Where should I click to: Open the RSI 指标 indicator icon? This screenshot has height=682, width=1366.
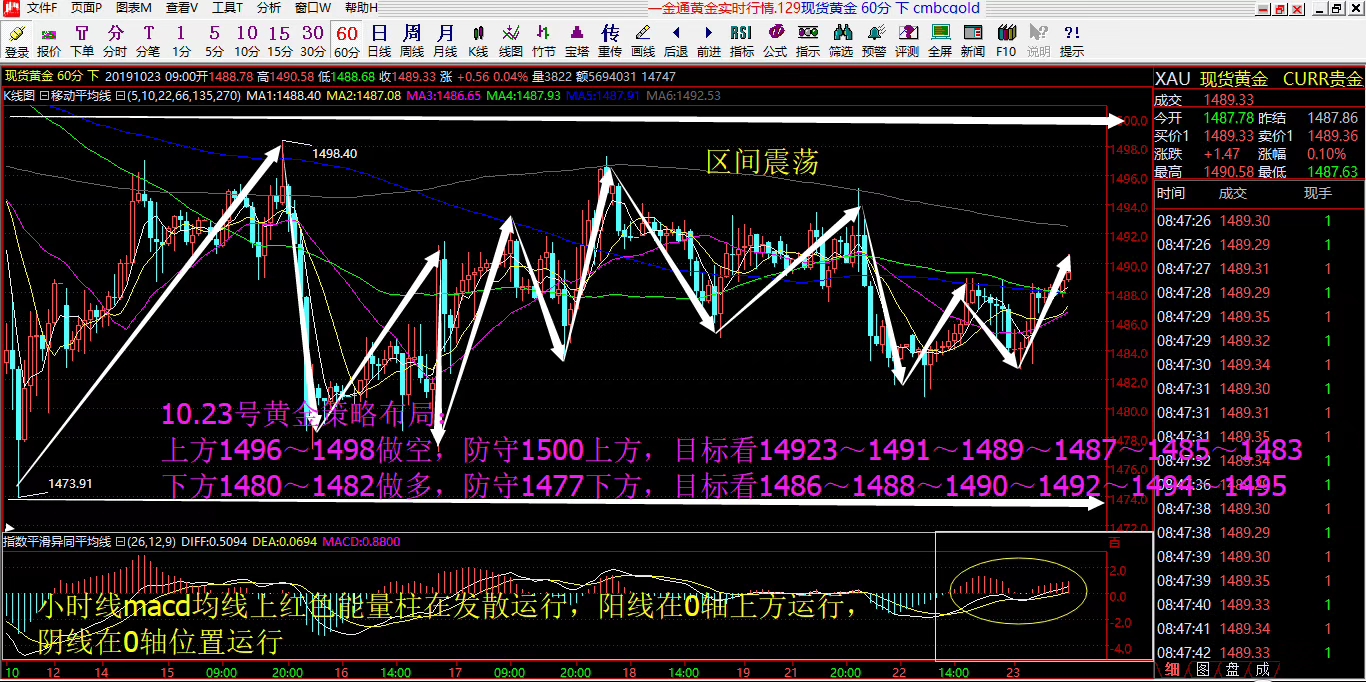[x=742, y=41]
